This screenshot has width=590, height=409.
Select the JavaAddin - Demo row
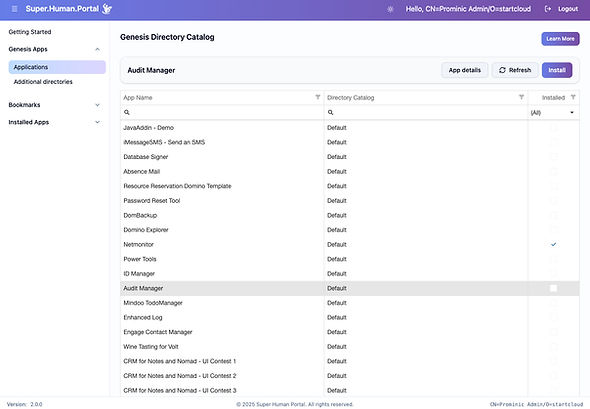coord(350,128)
